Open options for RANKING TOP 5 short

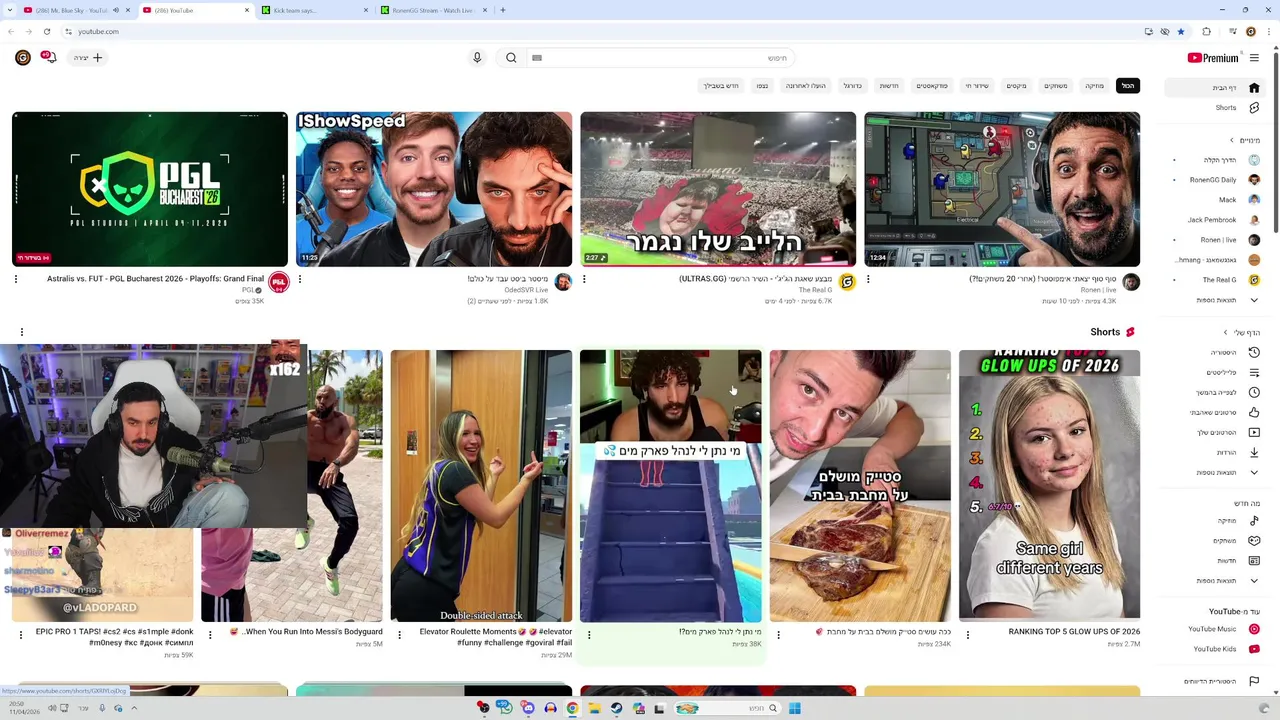(967, 633)
